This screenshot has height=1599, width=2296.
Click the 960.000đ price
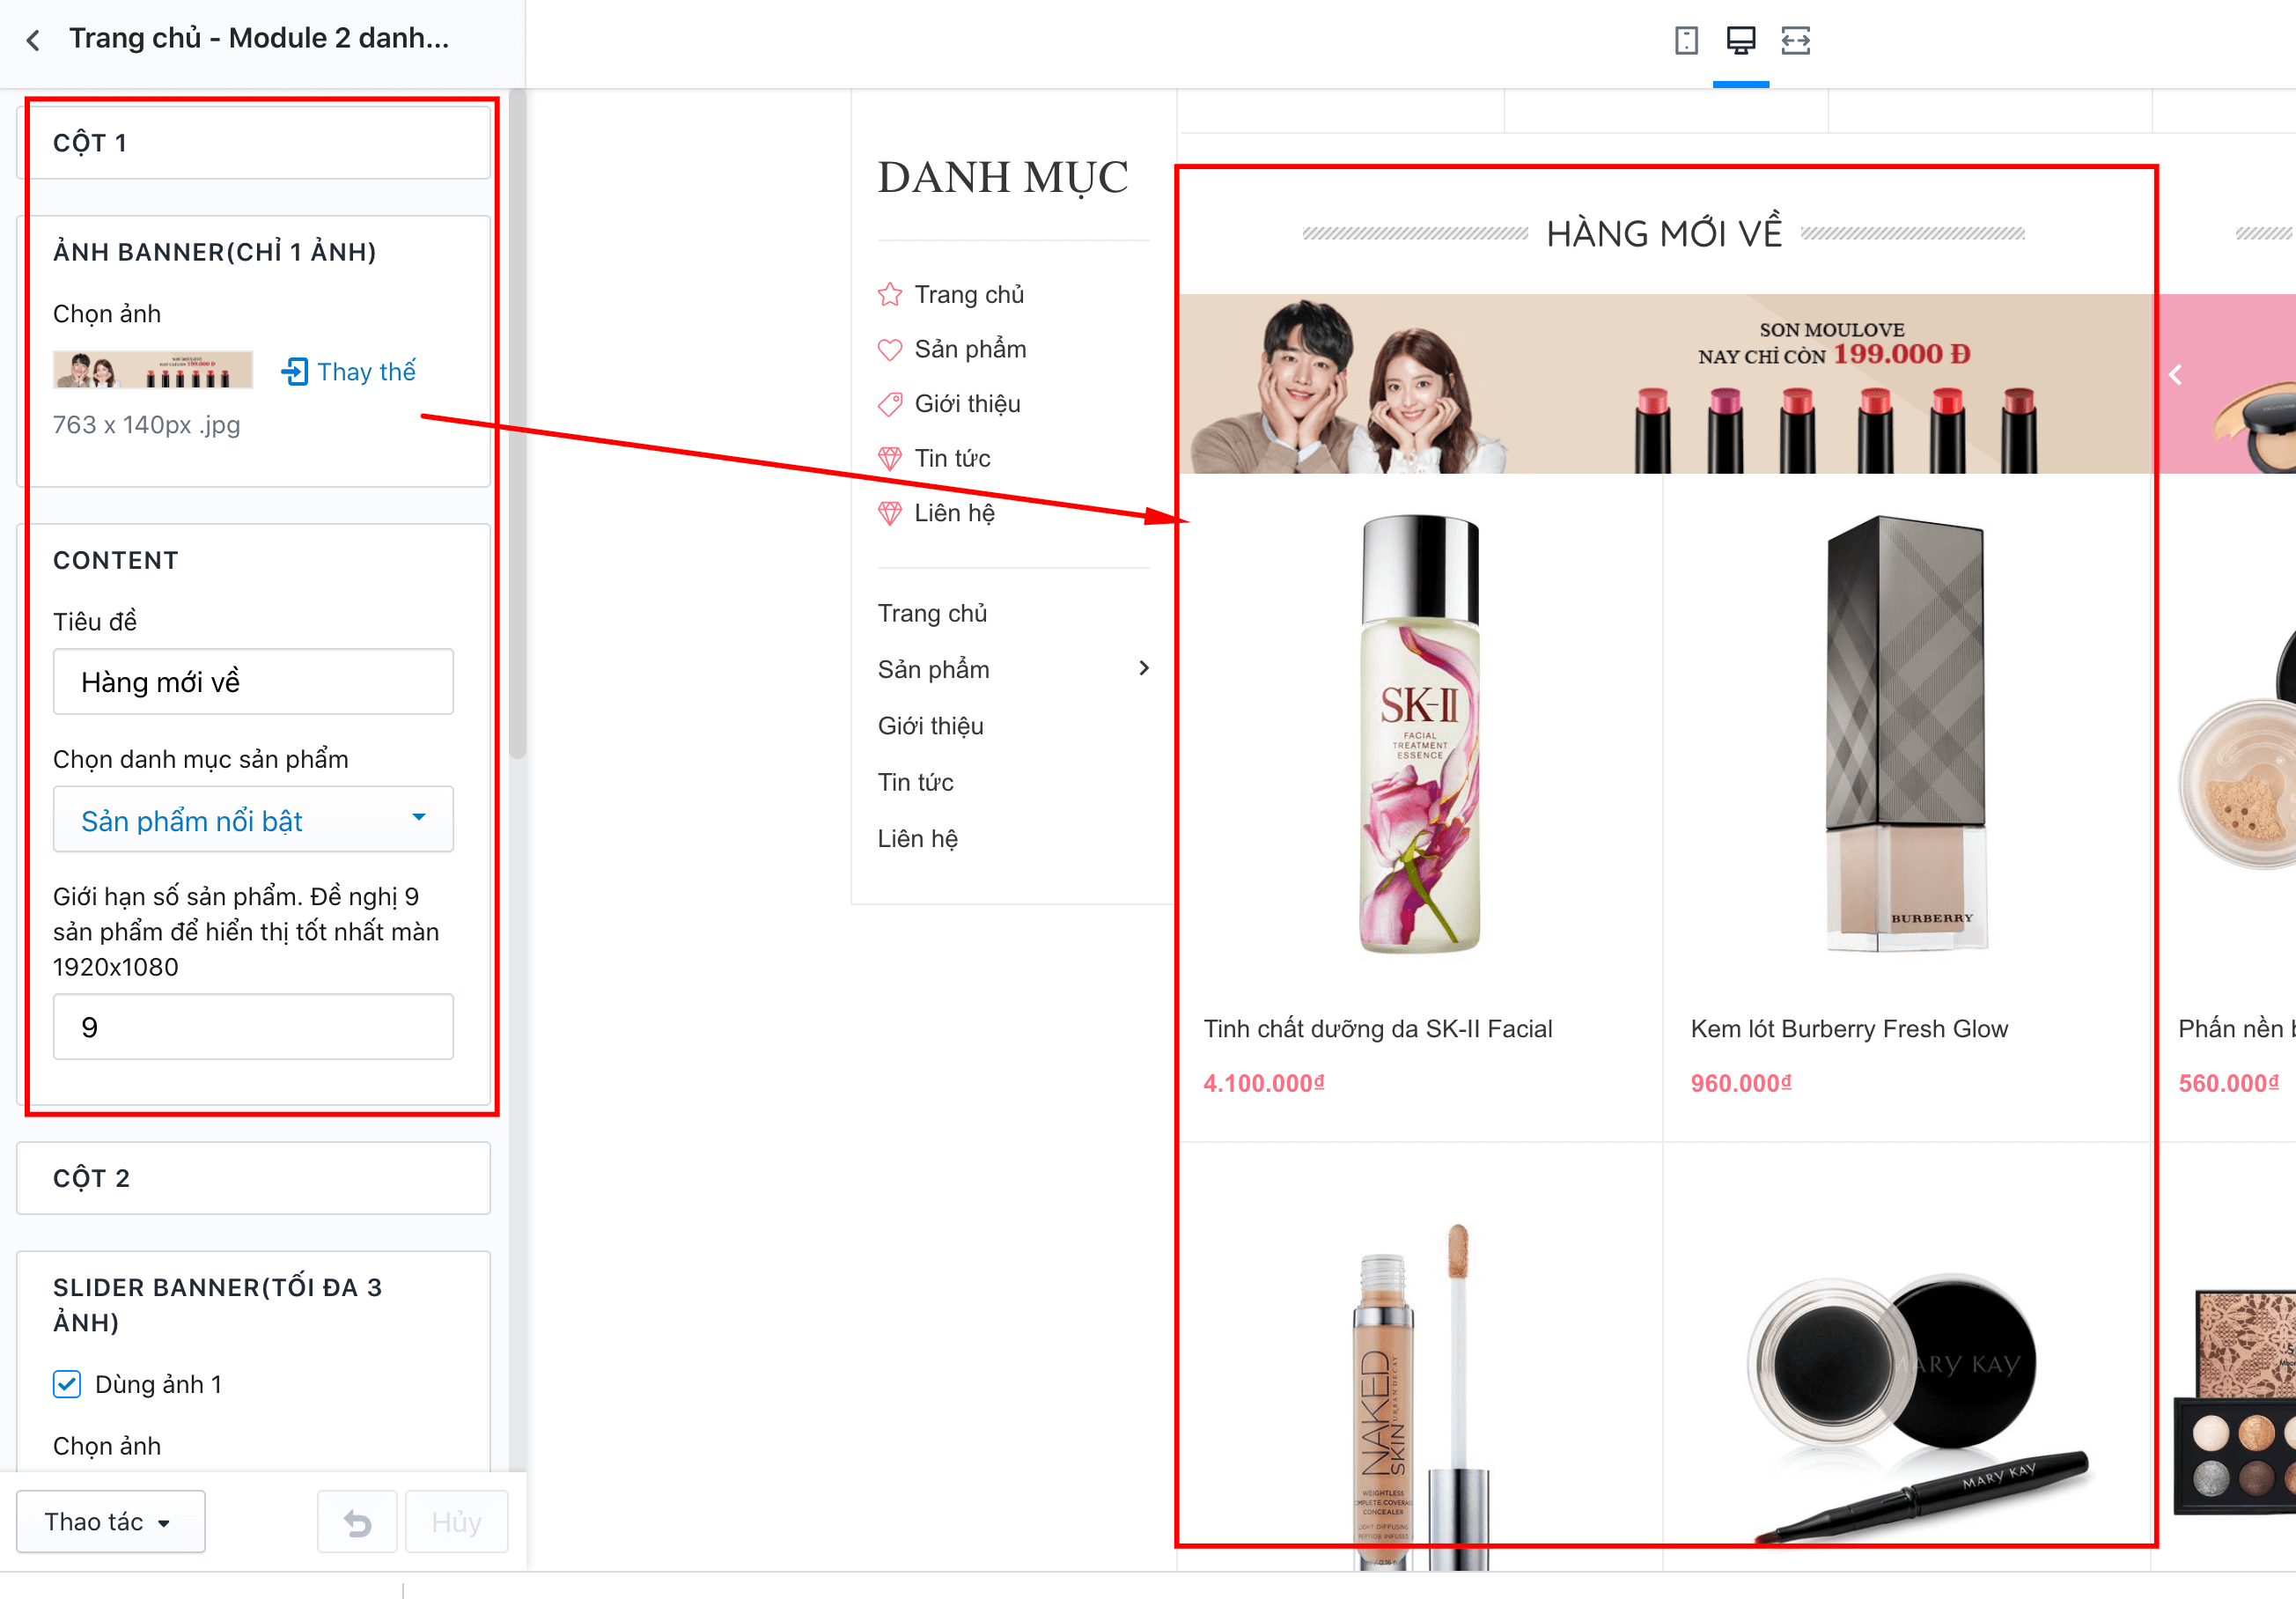[x=1741, y=1083]
